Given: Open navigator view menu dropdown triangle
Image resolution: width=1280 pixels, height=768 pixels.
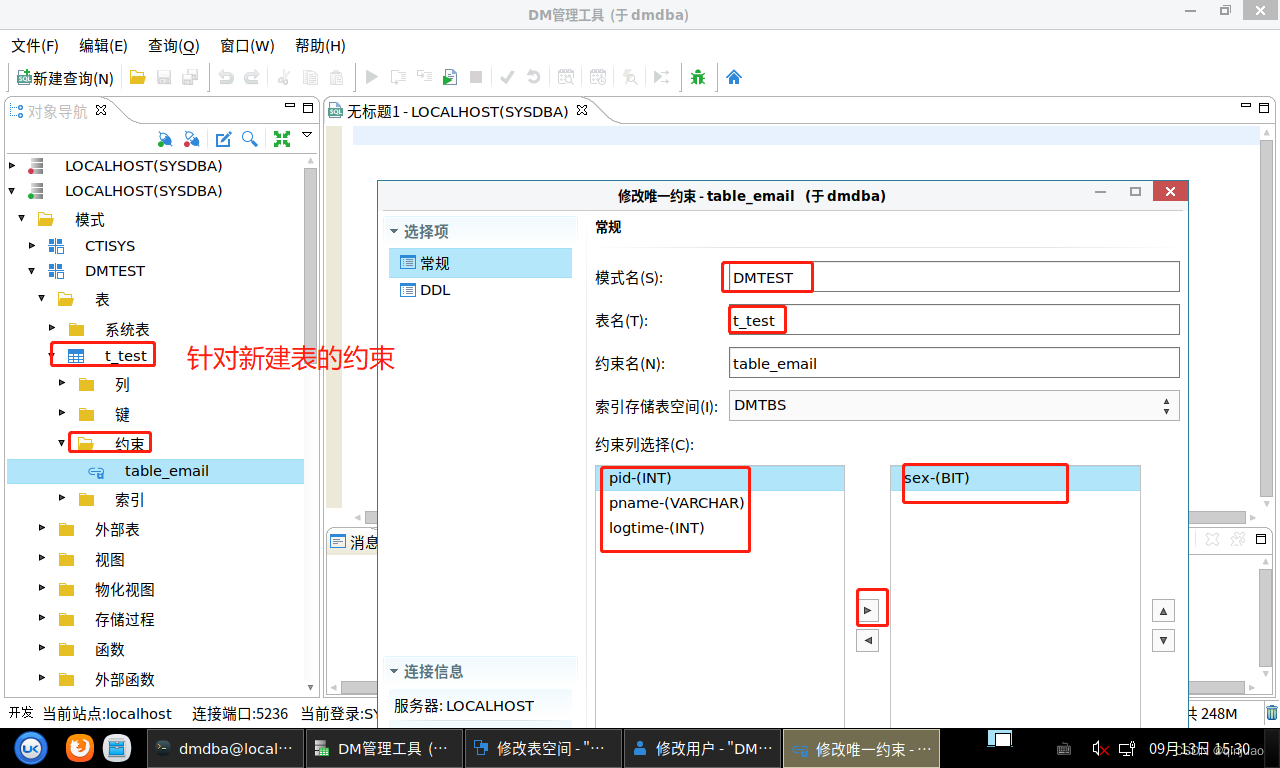Looking at the screenshot, I should pyautogui.click(x=307, y=135).
